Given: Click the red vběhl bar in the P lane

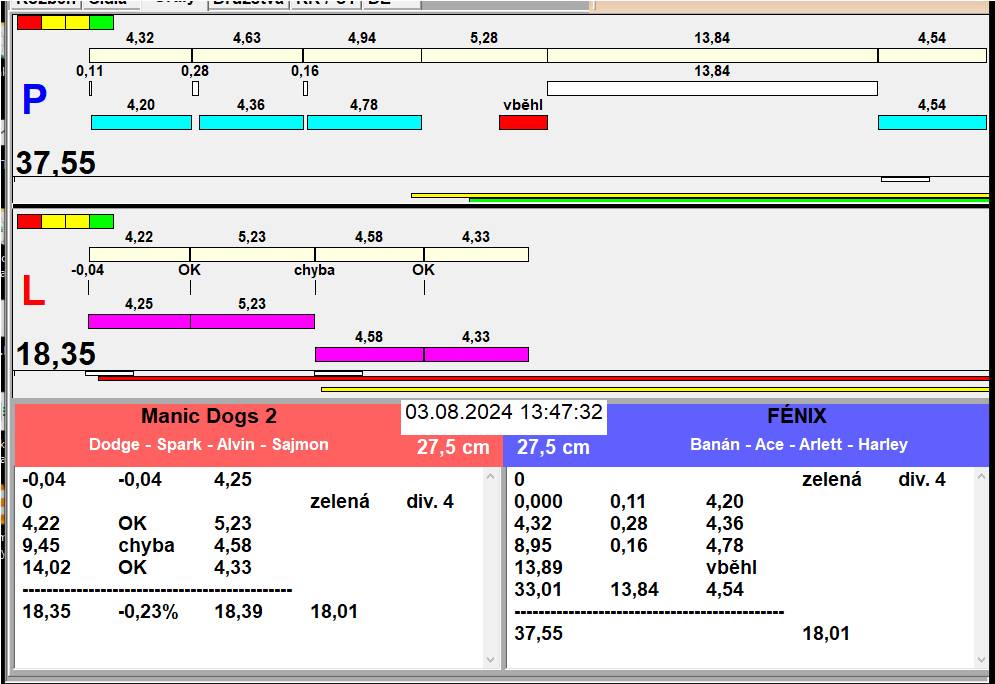Looking at the screenshot, I should click(523, 123).
